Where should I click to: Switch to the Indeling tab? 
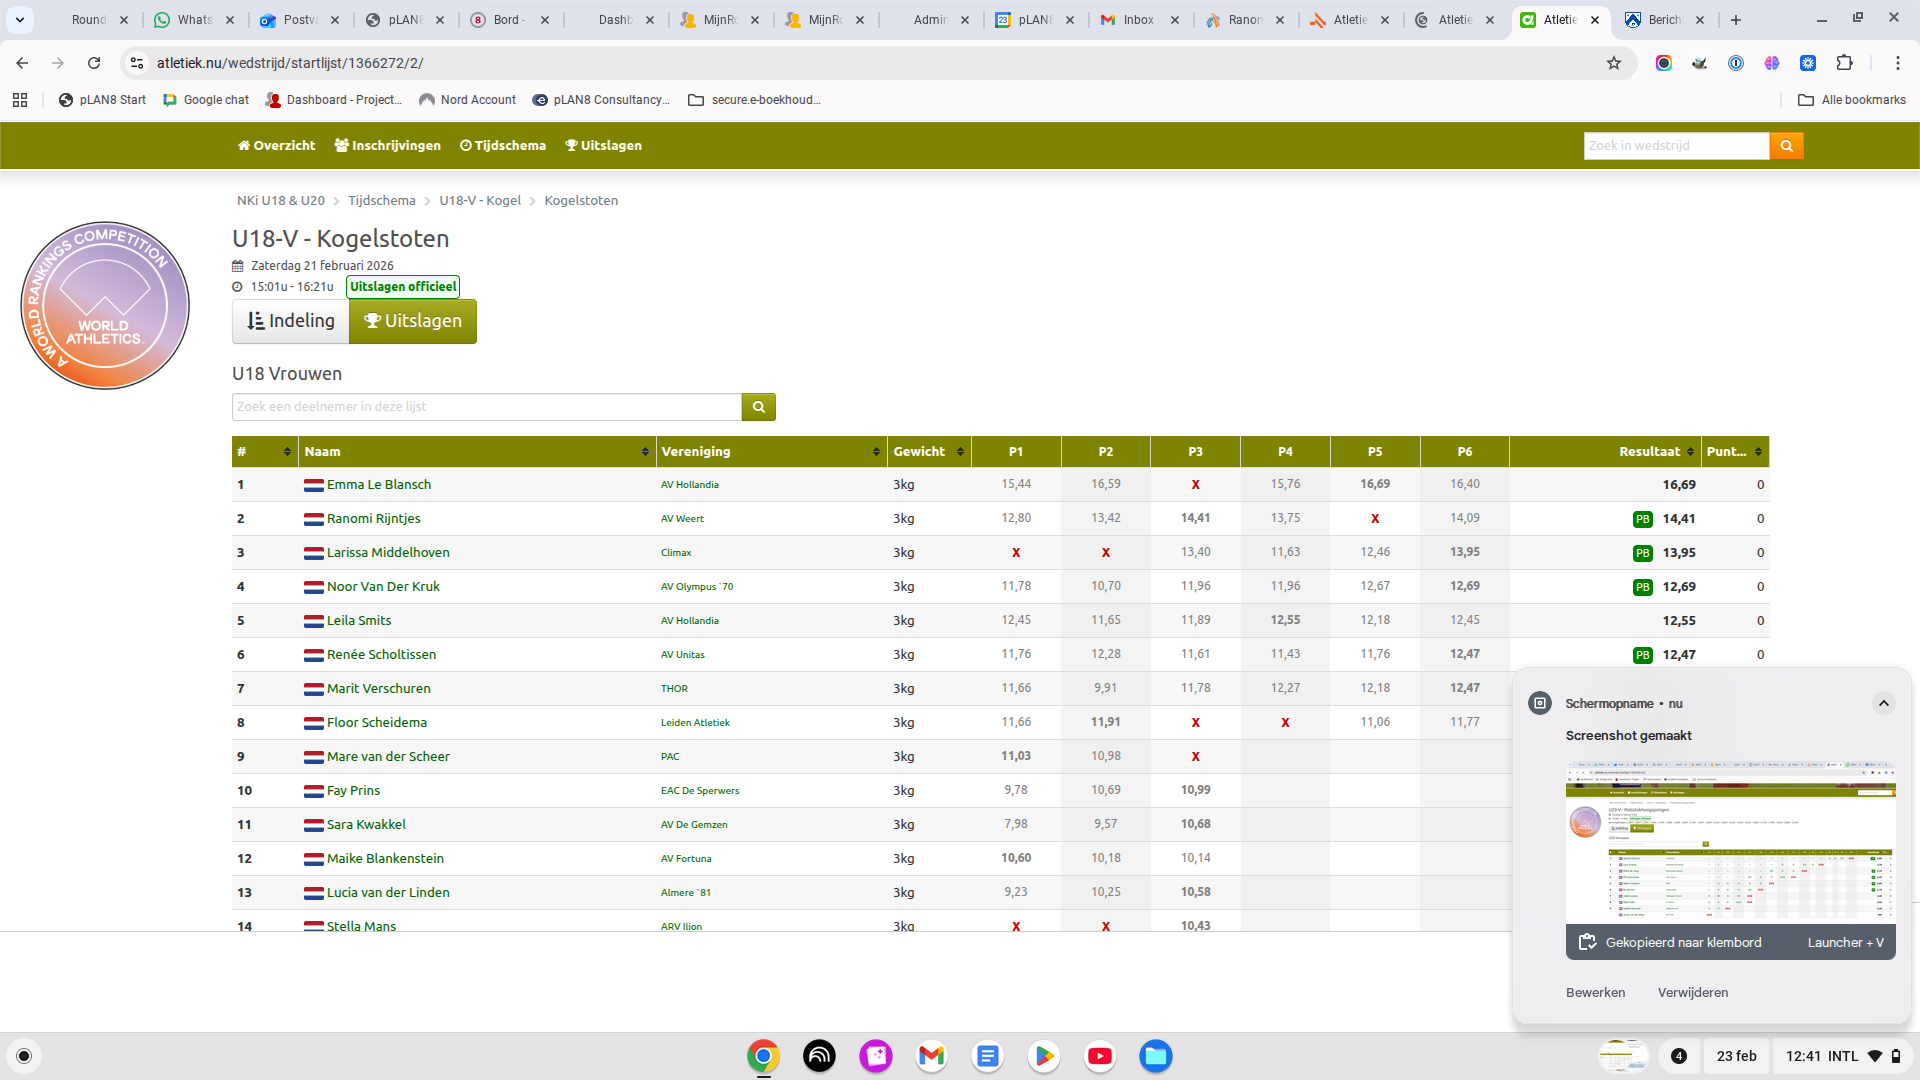tap(290, 321)
